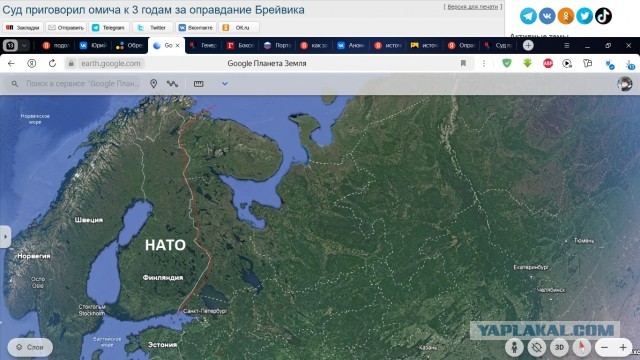Image resolution: width=640 pixels, height=360 pixels.
Task: Switch to the Опра Yandex tab
Action: click(x=461, y=45)
